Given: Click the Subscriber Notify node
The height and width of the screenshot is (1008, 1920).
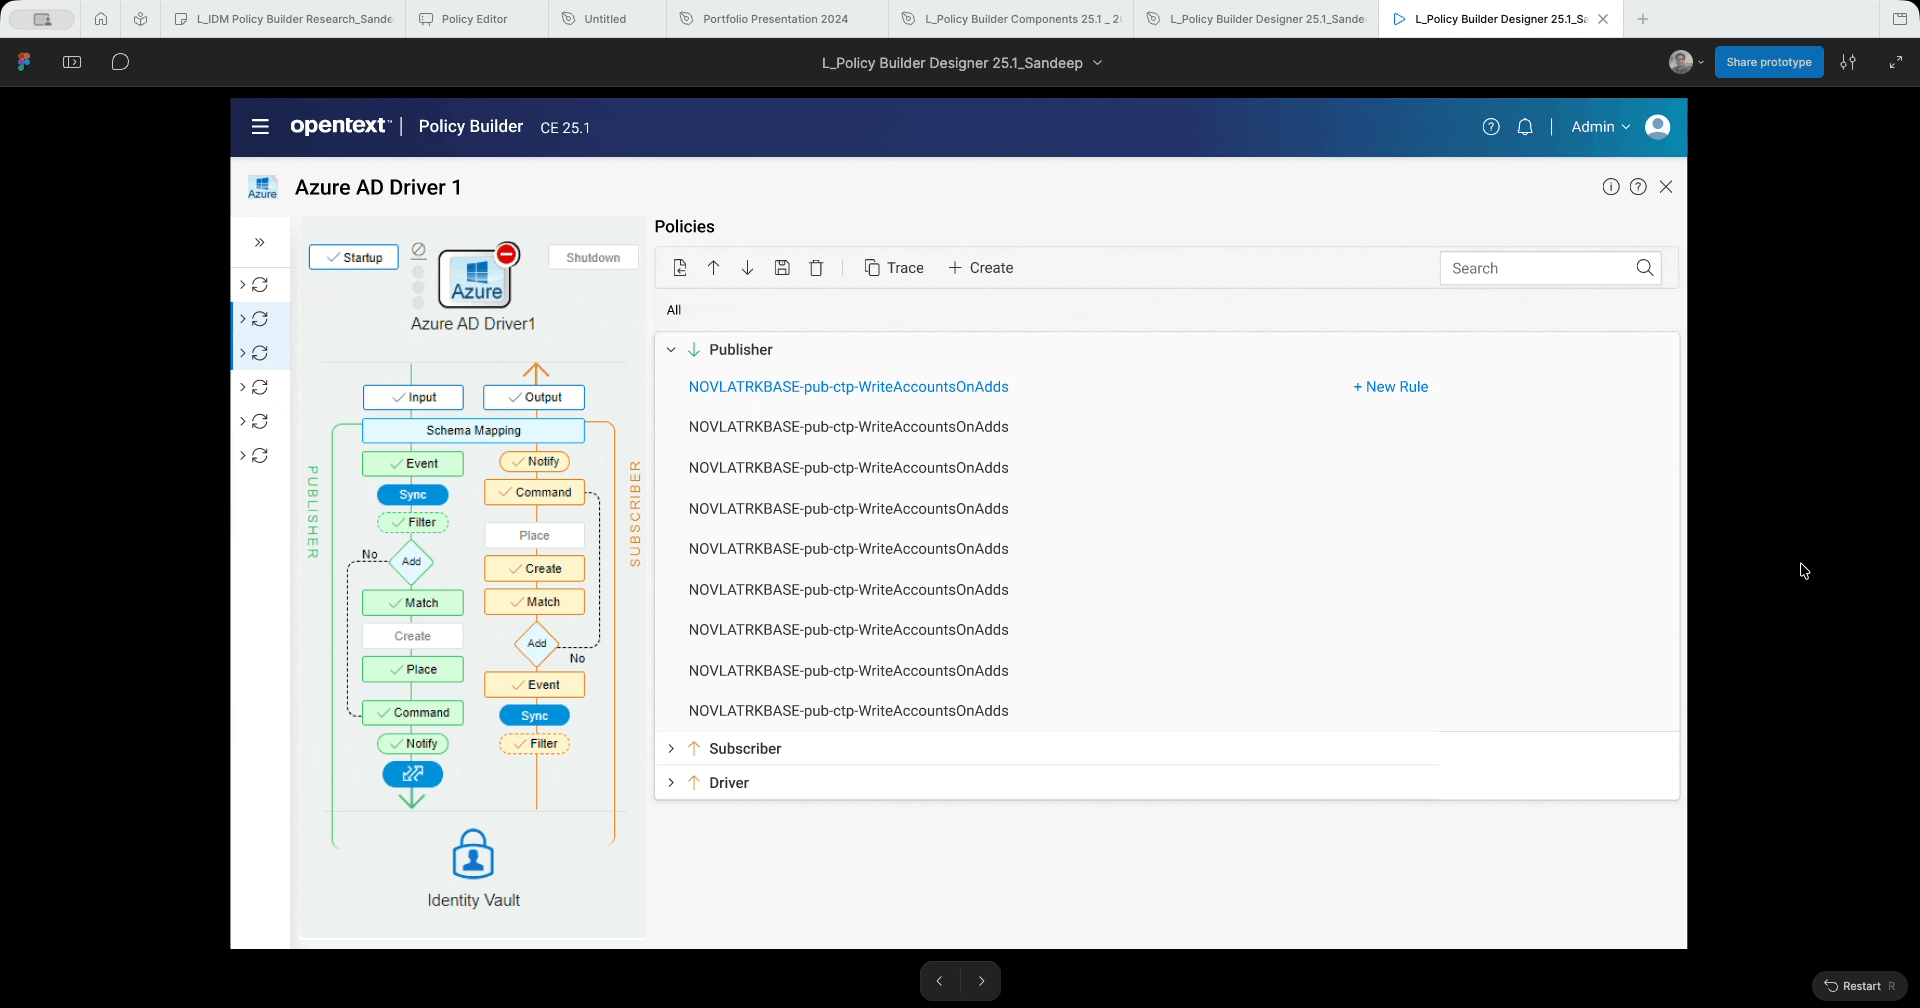Looking at the screenshot, I should click(535, 462).
